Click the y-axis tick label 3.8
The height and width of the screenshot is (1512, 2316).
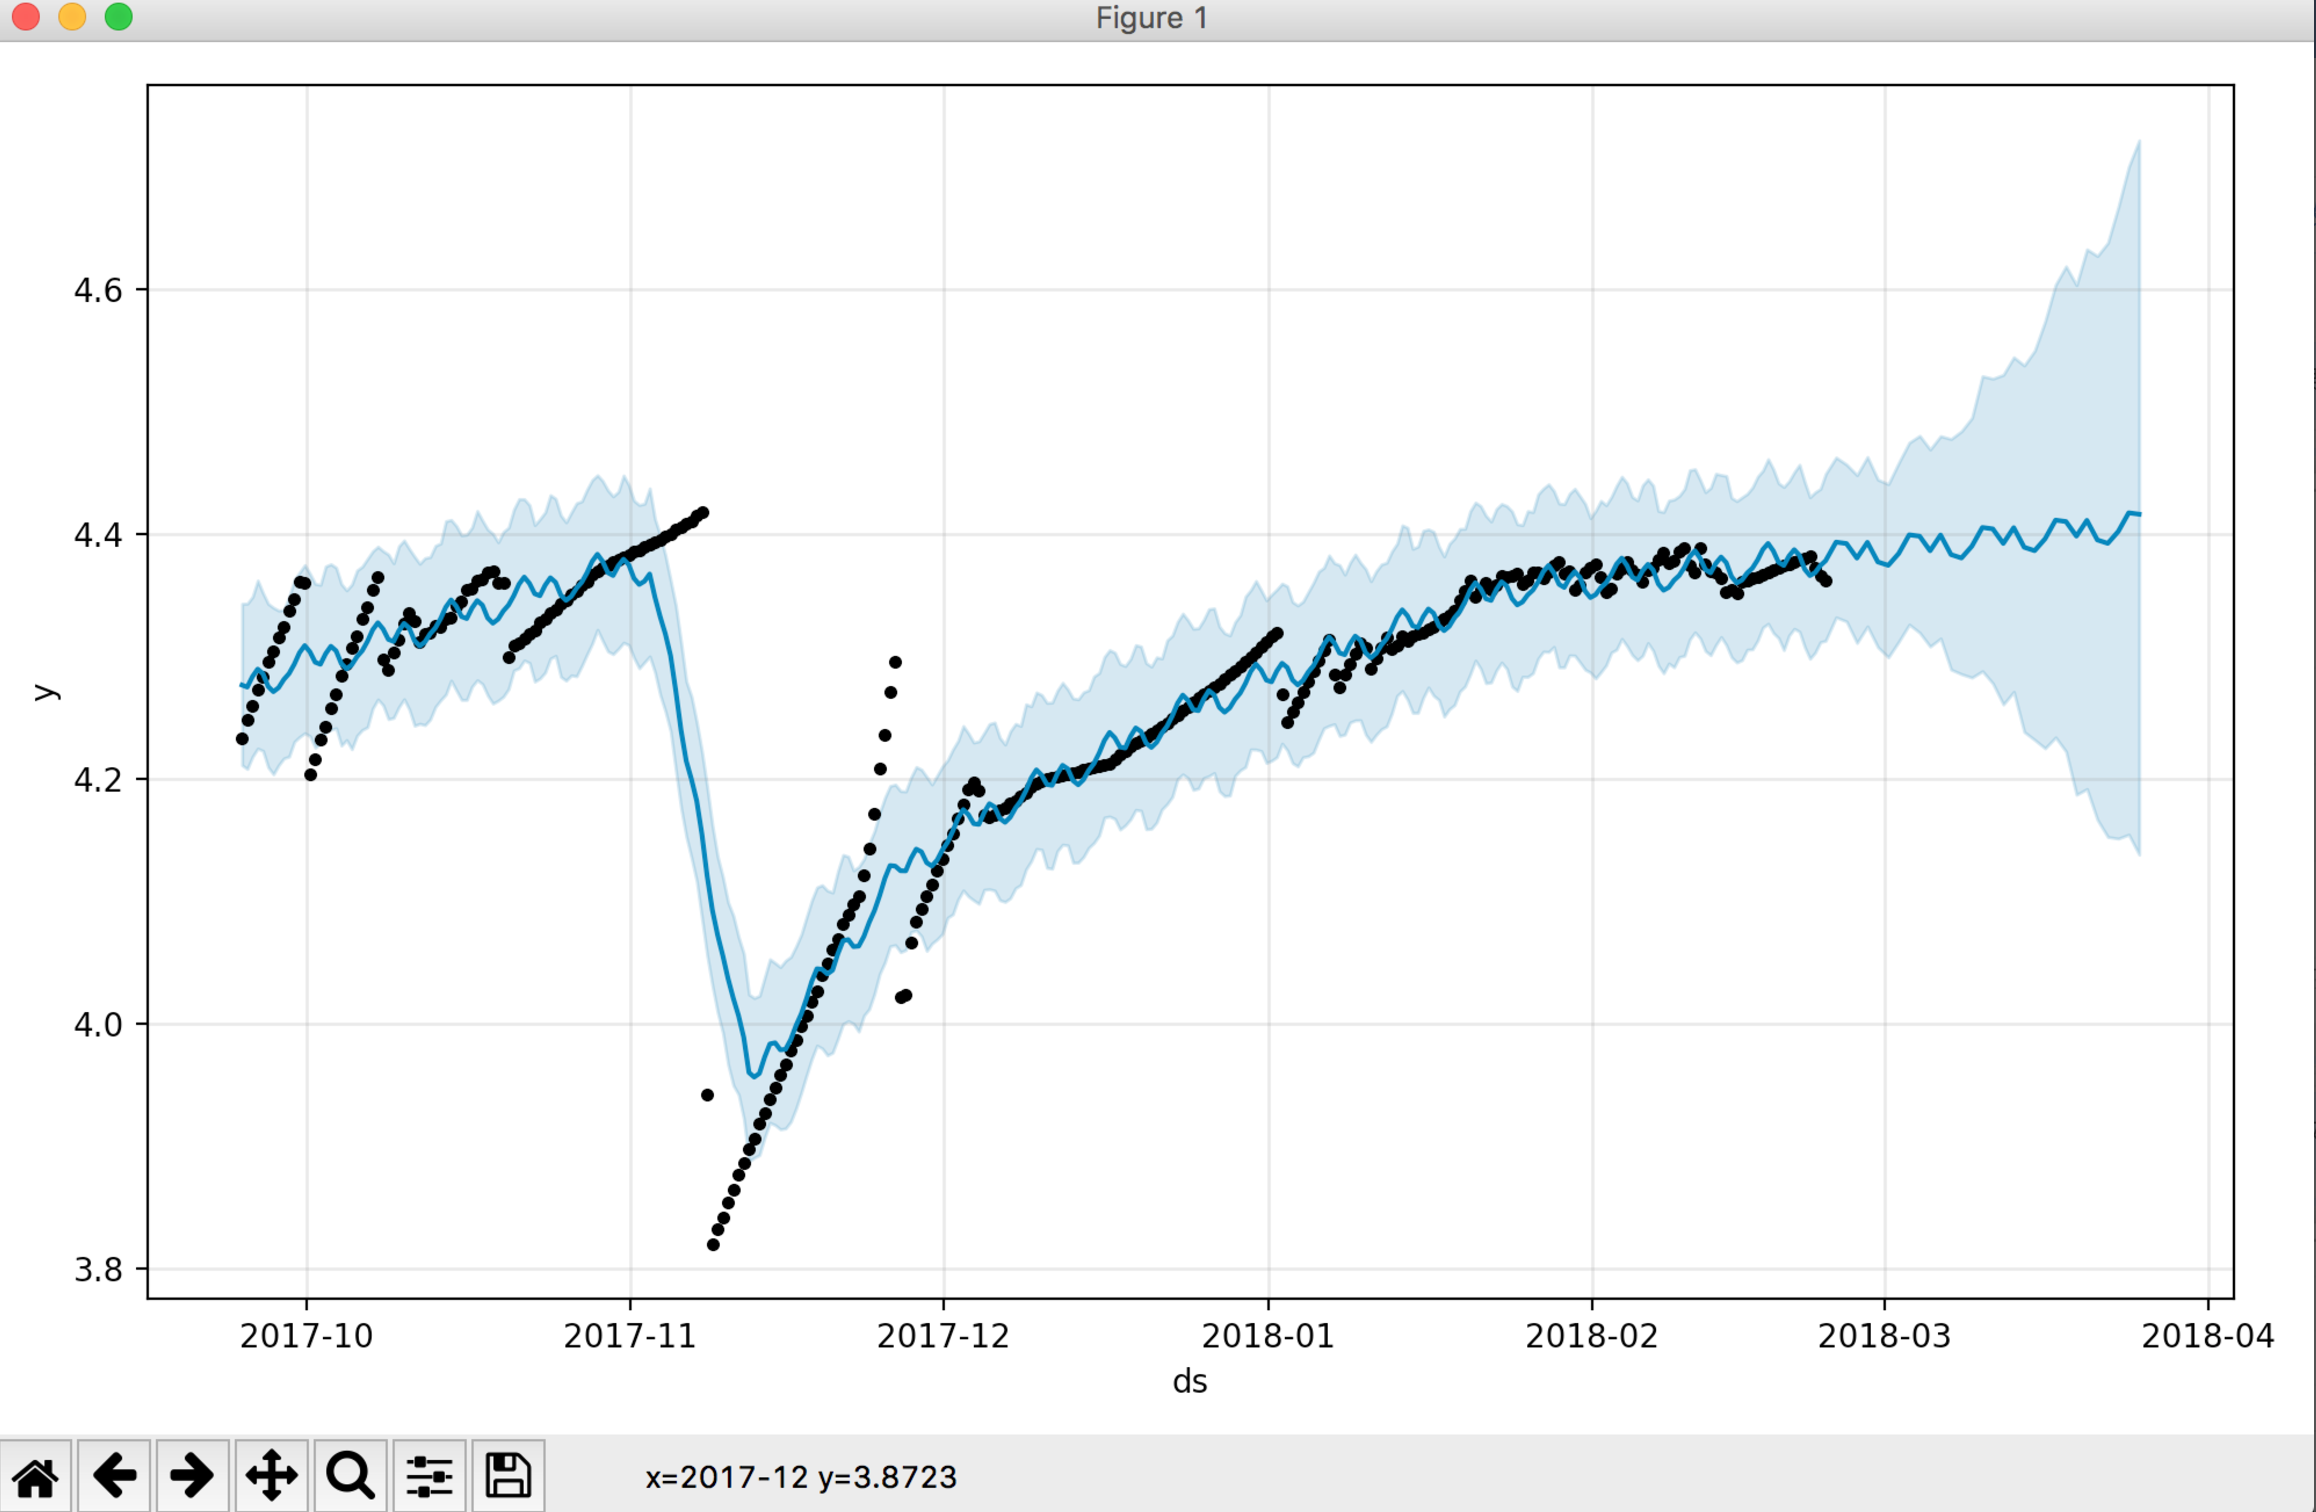[98, 1270]
